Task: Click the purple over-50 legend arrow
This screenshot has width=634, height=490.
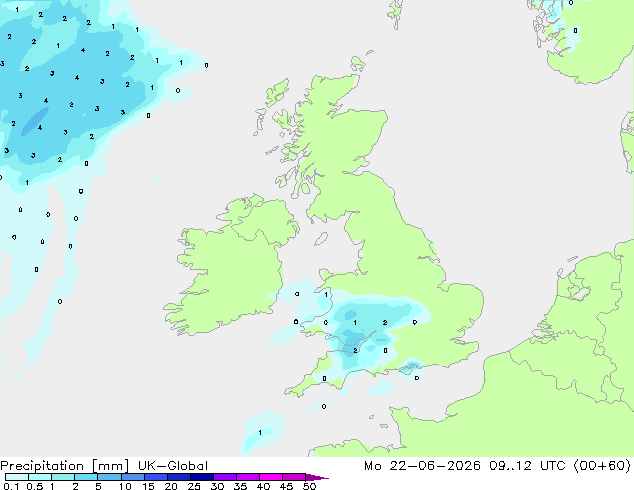Action: pos(317,477)
